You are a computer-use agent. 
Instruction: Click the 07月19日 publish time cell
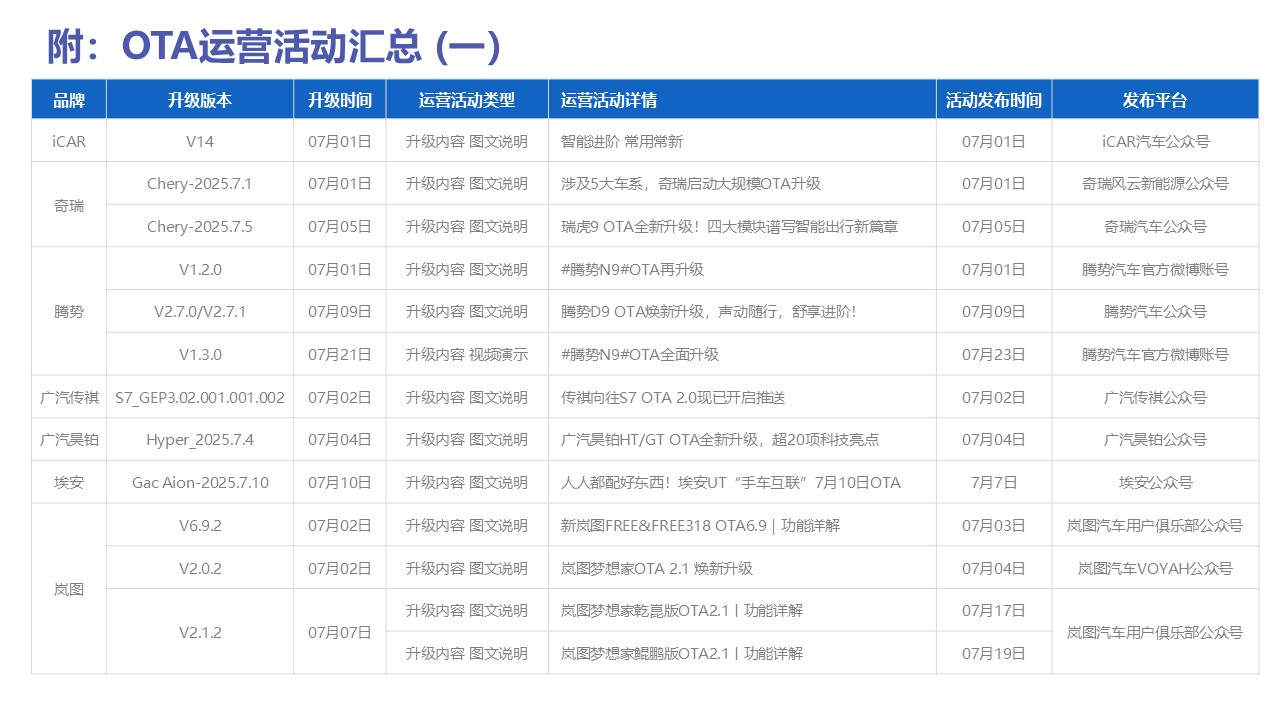point(994,653)
